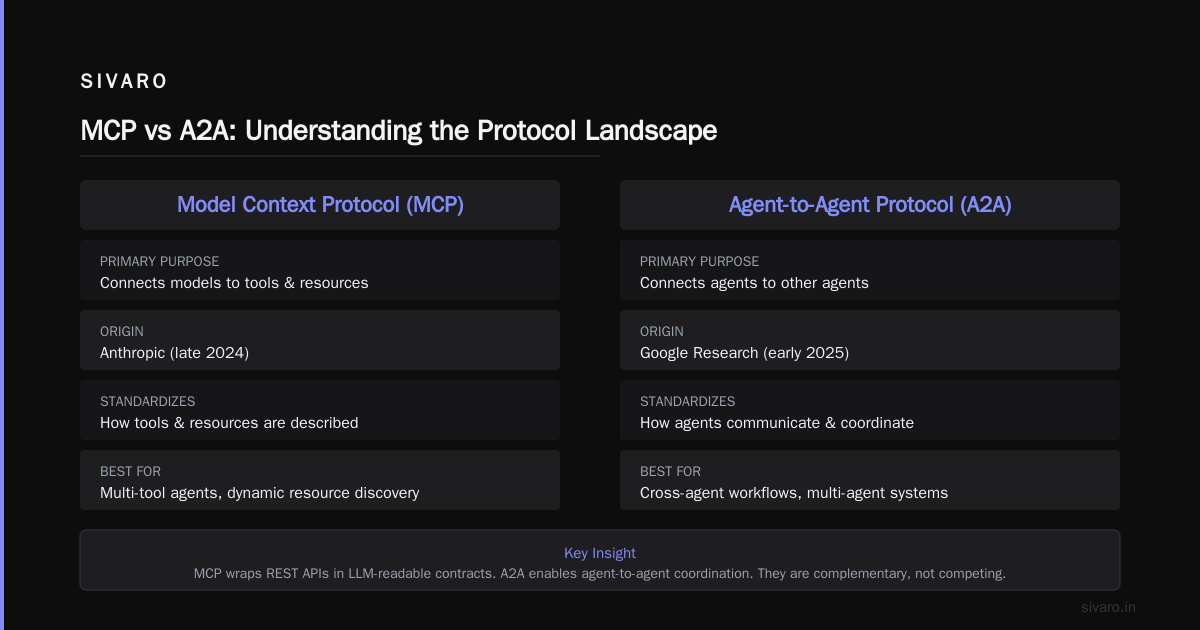
Task: Select the Agent-to-Agent Protocol (A2A) header
Action: pos(870,205)
